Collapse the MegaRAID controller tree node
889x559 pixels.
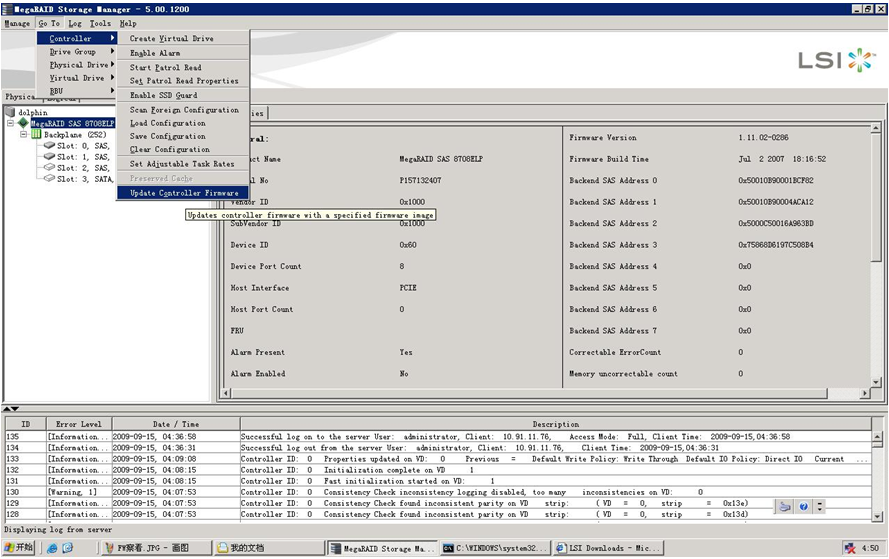tap(11, 124)
